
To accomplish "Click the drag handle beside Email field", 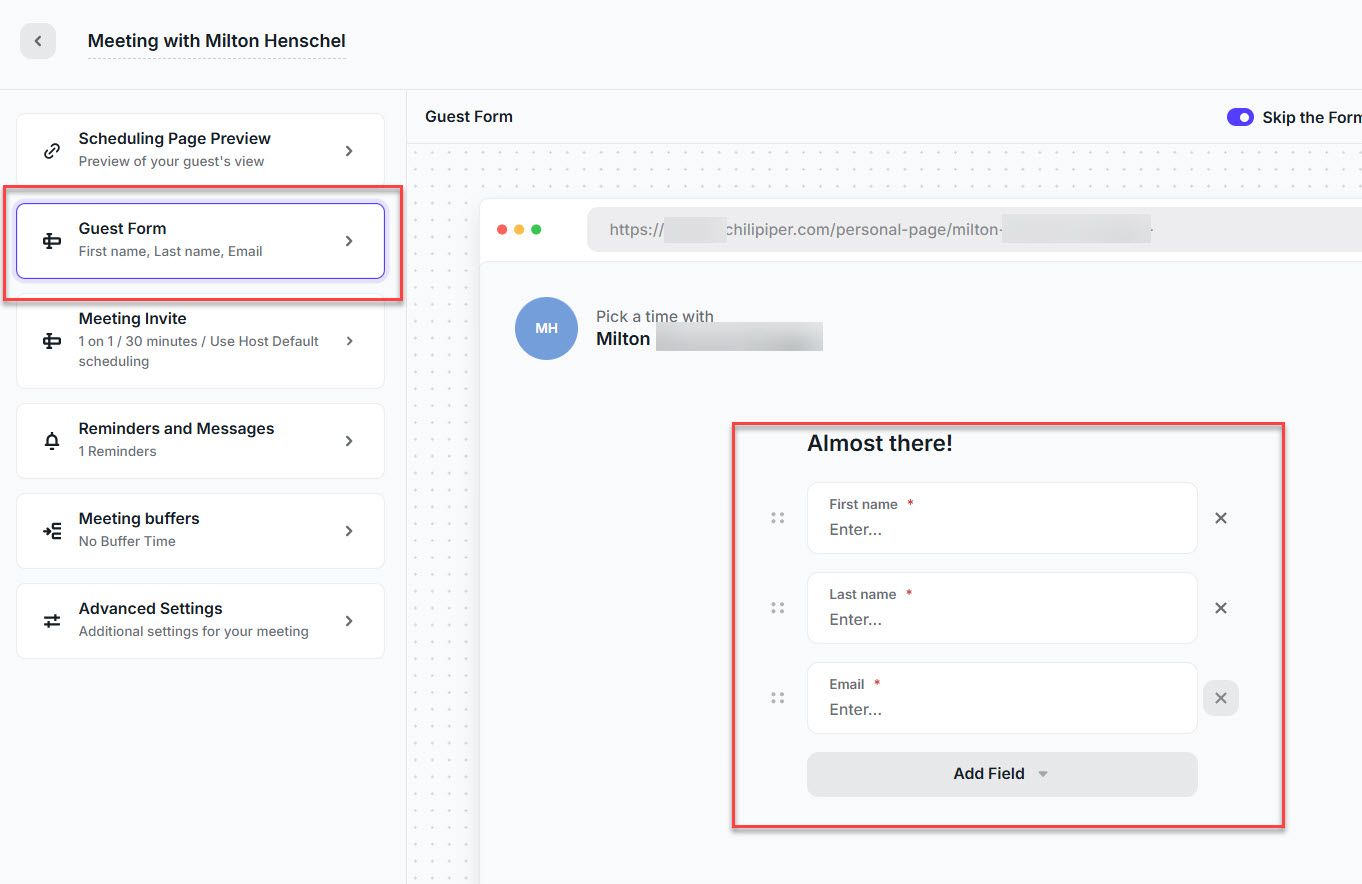I will (x=777, y=698).
